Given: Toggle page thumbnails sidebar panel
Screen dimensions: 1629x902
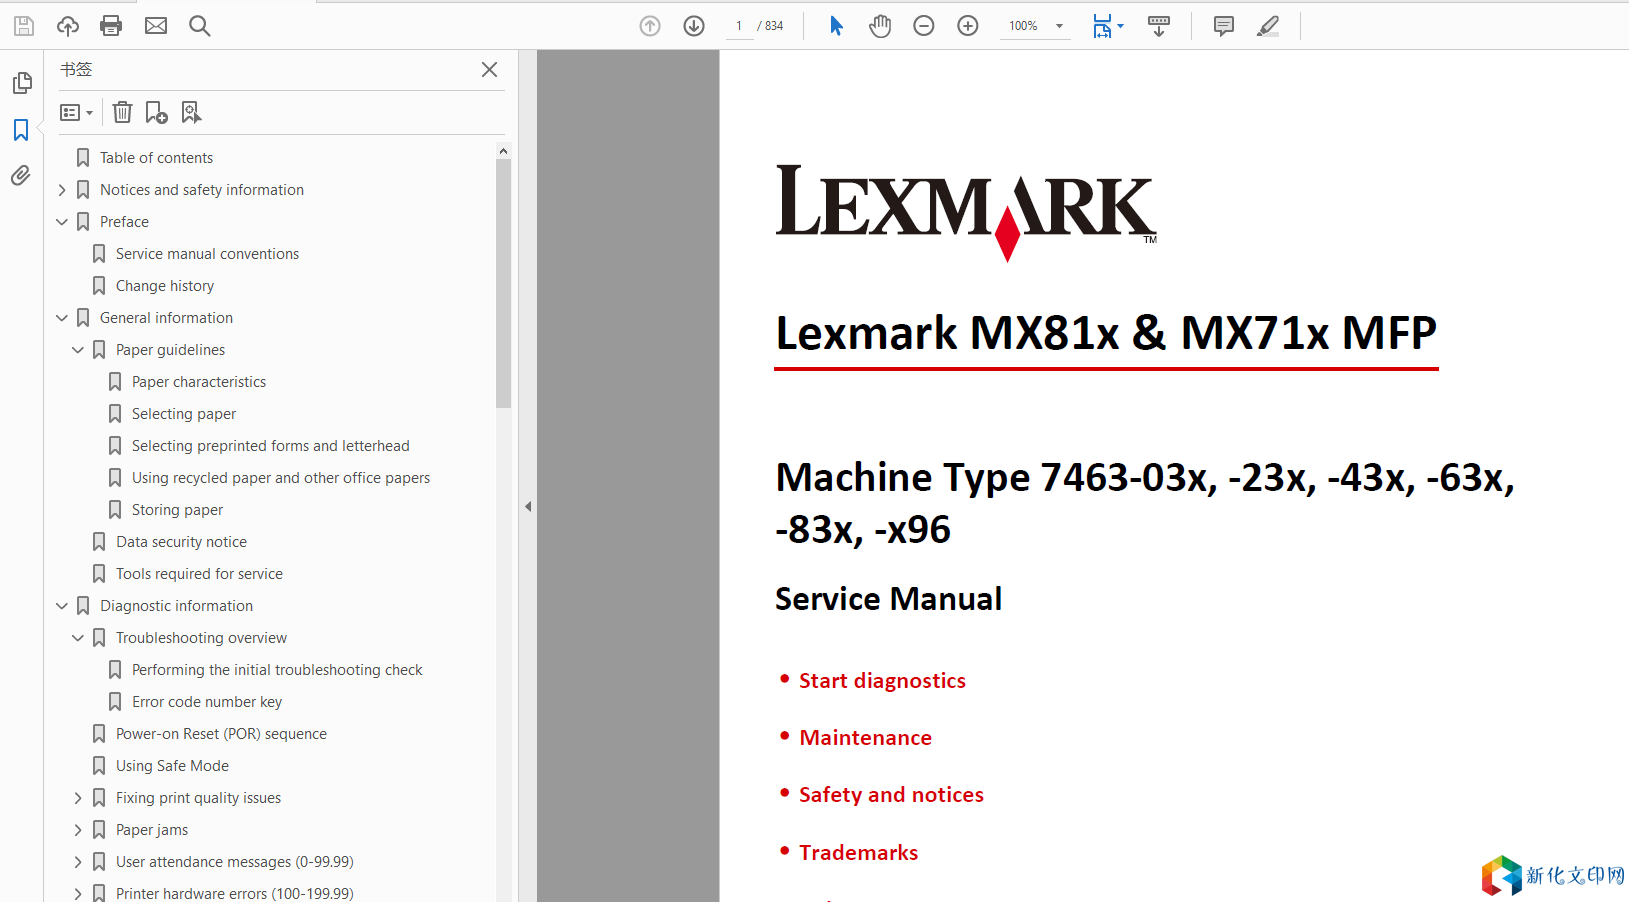Looking at the screenshot, I should pyautogui.click(x=21, y=83).
